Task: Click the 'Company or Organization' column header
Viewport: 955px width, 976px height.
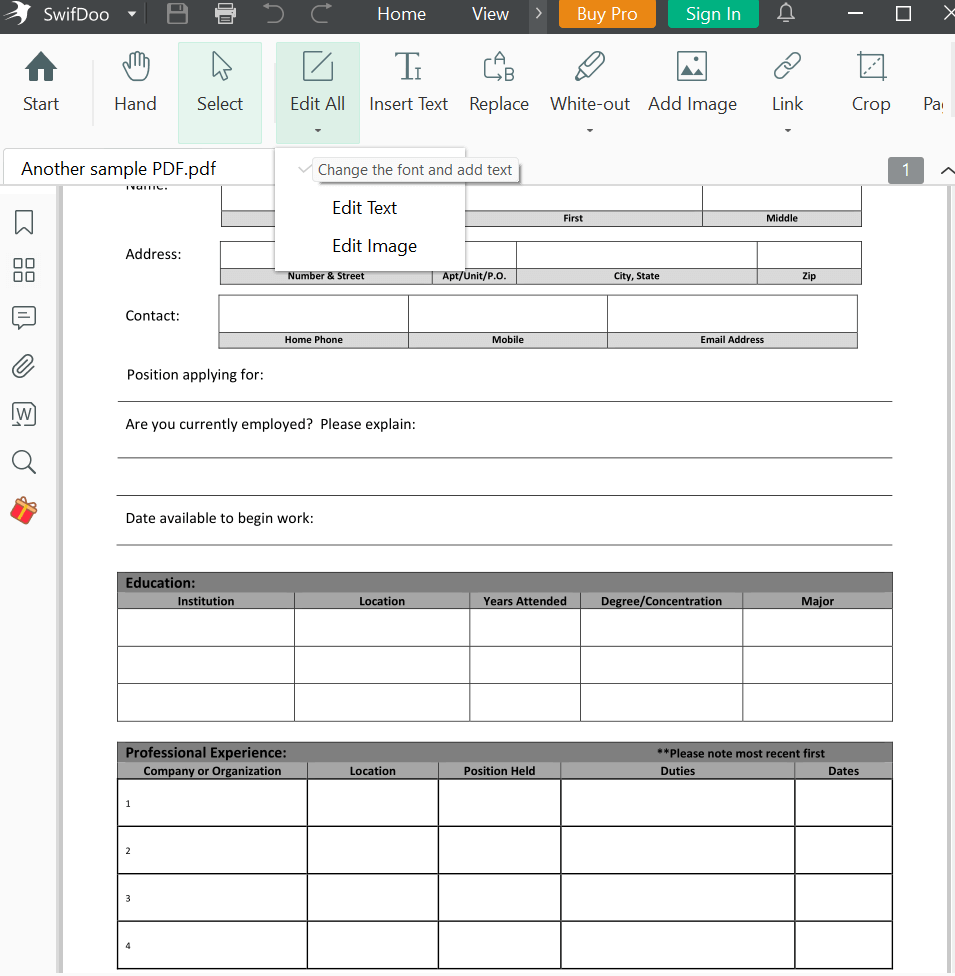Action: 212,771
